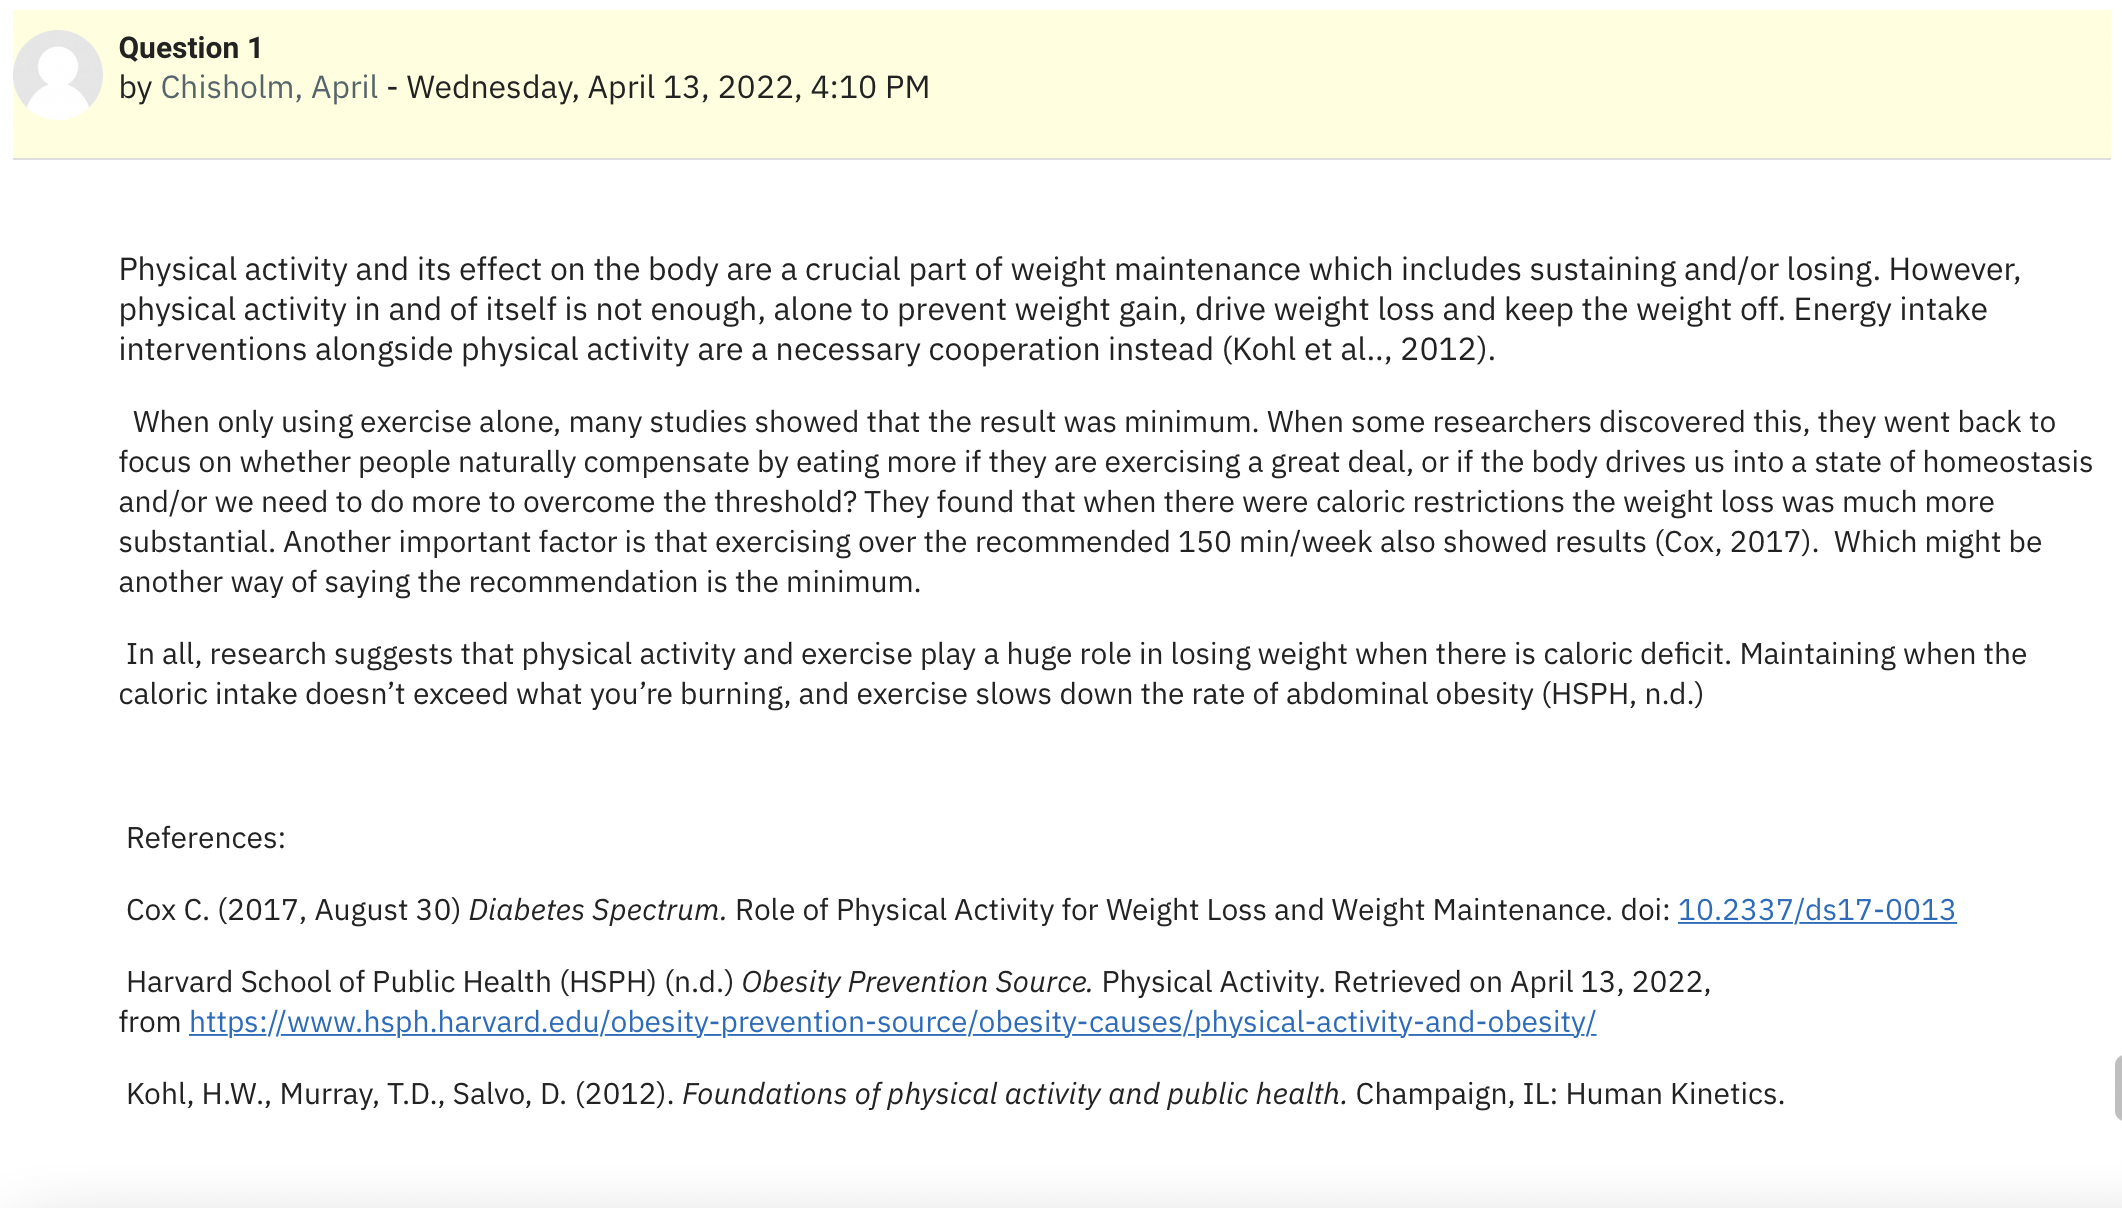Click the Diabetes Spectrum italic journal title

[597, 910]
